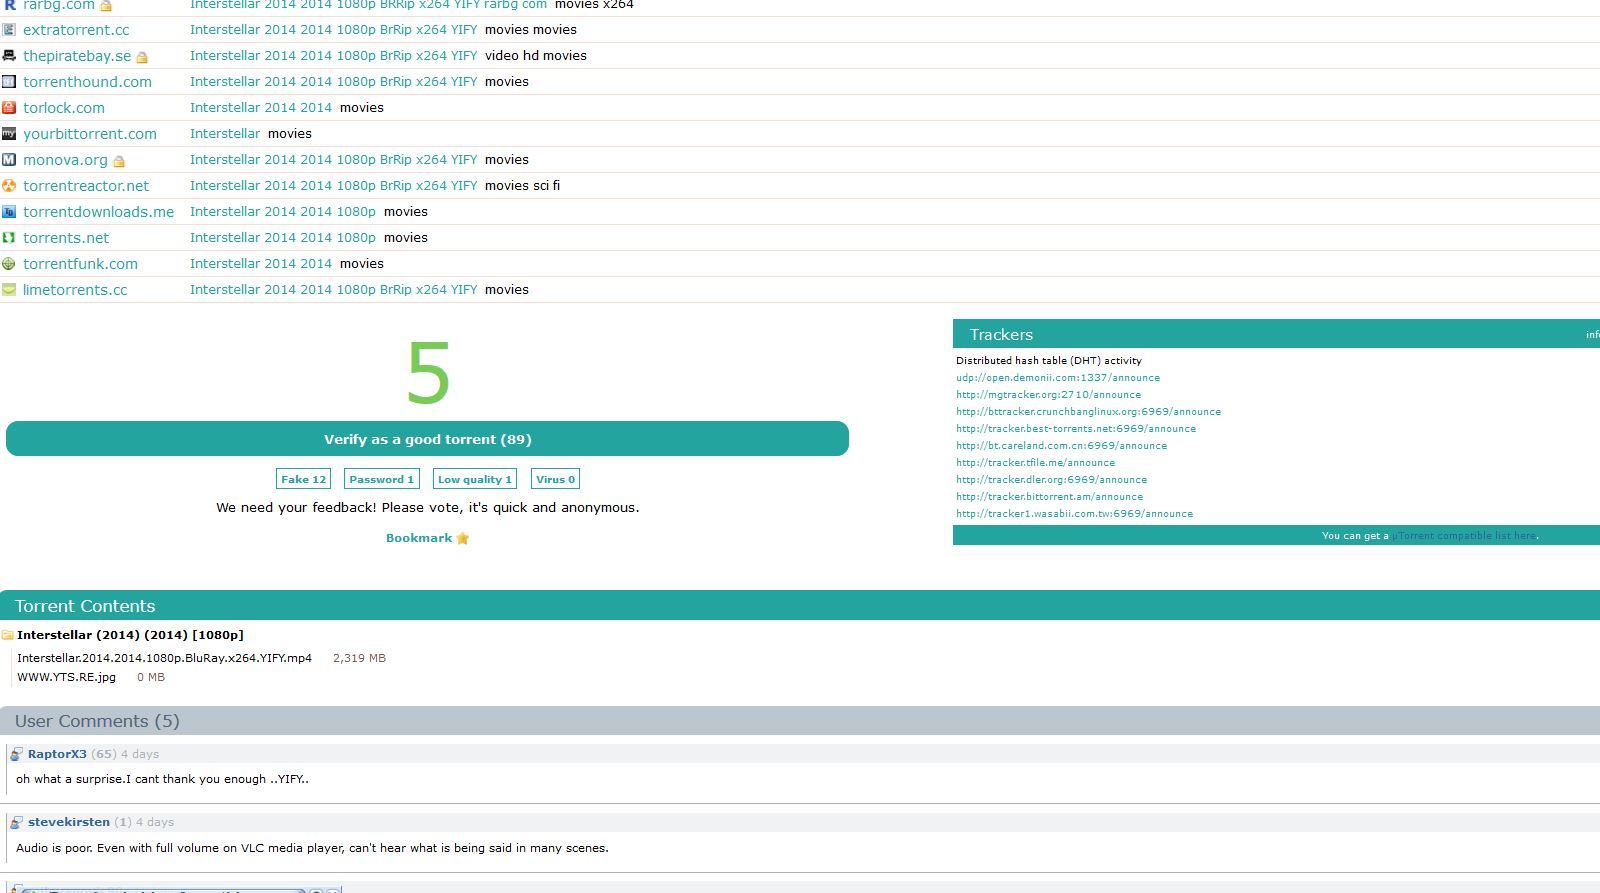Click the User Comments (5) header
1600x893 pixels.
click(x=97, y=721)
